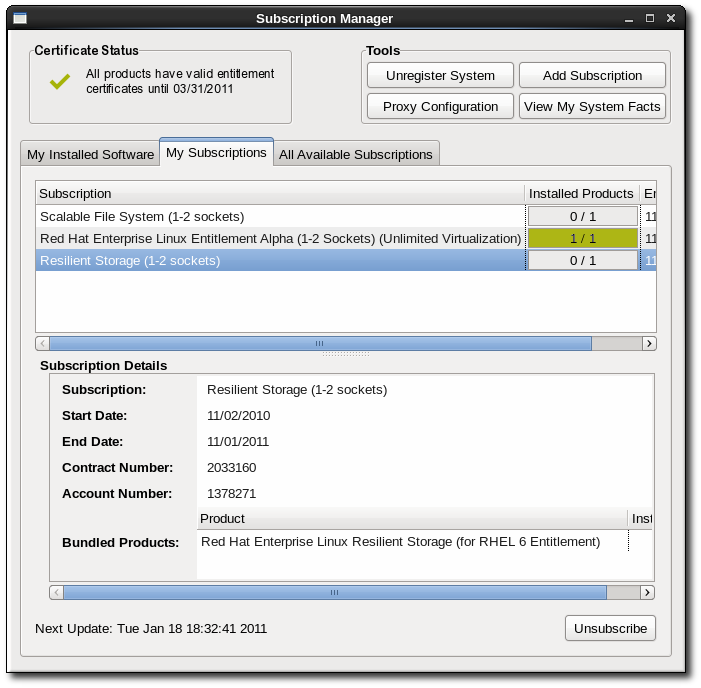The height and width of the screenshot is (688, 701).
Task: Sort by Installed Products column header
Action: (x=581, y=194)
